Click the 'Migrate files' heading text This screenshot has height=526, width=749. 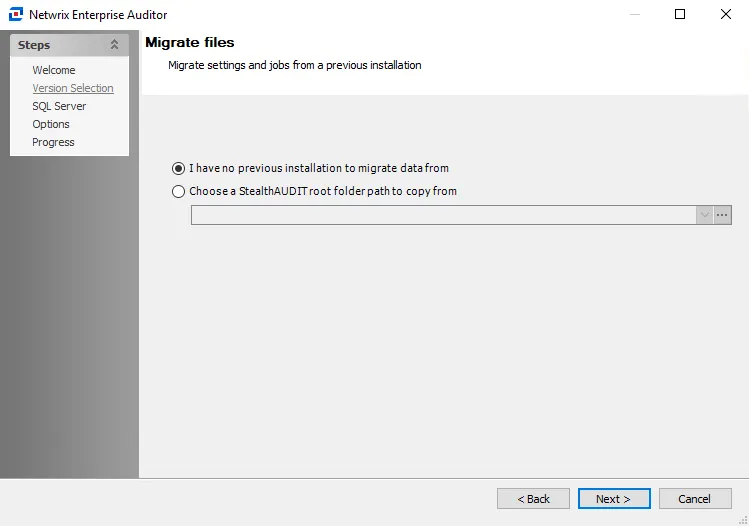[190, 43]
